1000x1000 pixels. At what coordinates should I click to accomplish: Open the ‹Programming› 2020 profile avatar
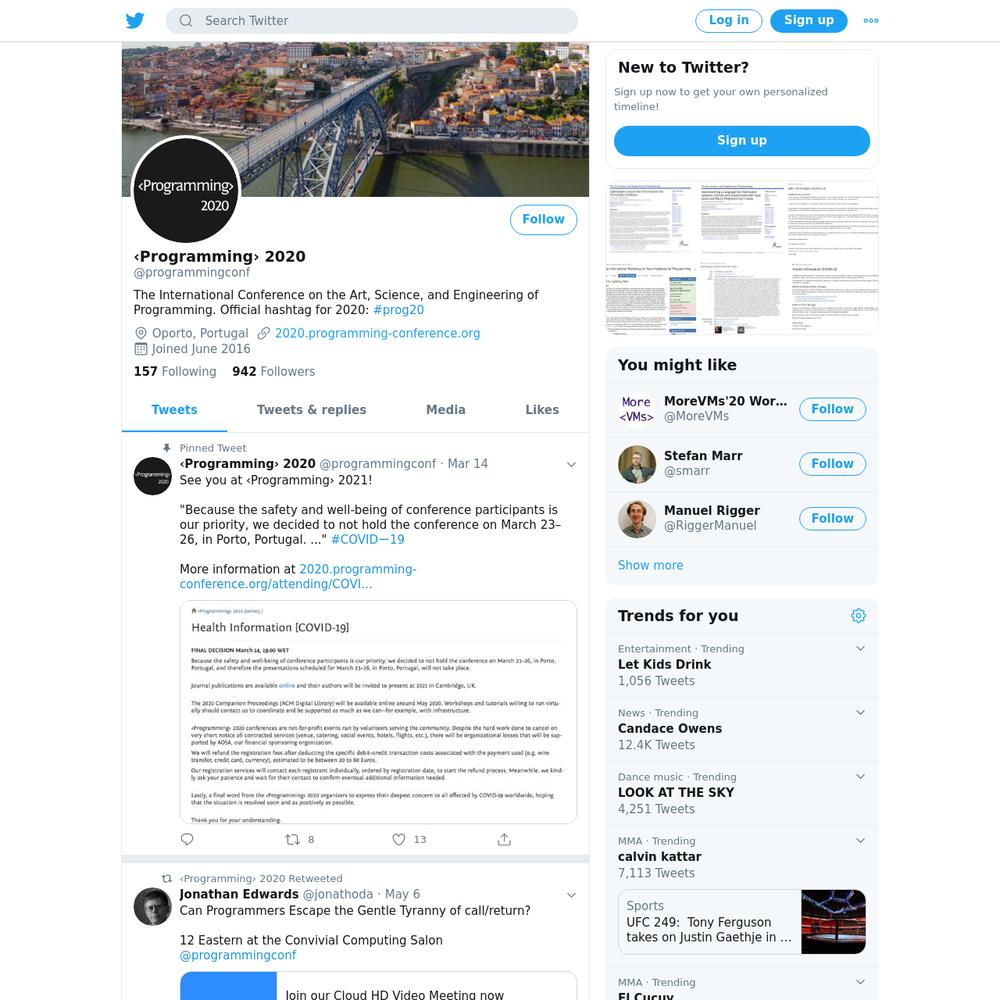point(186,190)
